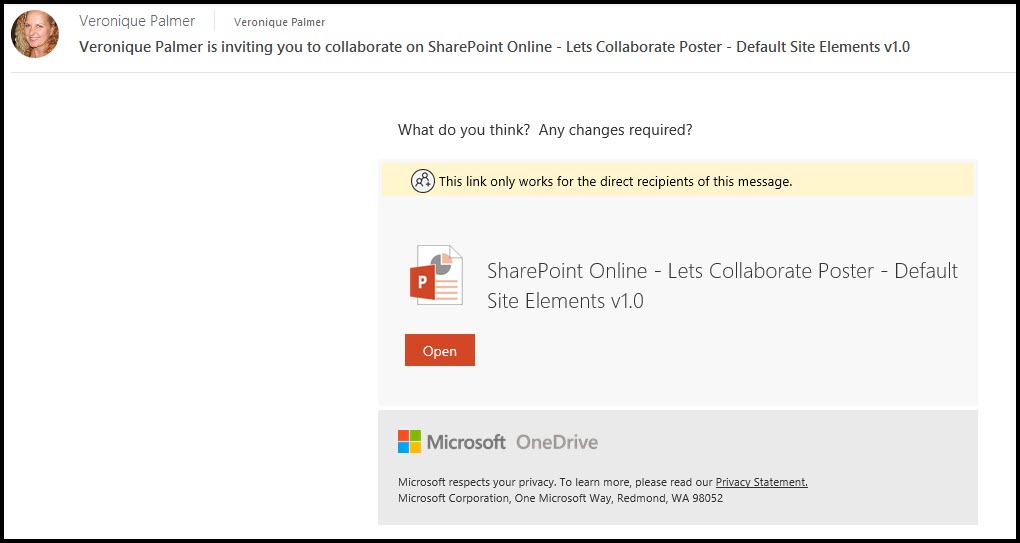Screen dimensions: 1020x543
Task: Click the vertical divider between sender names
Action: (215, 21)
